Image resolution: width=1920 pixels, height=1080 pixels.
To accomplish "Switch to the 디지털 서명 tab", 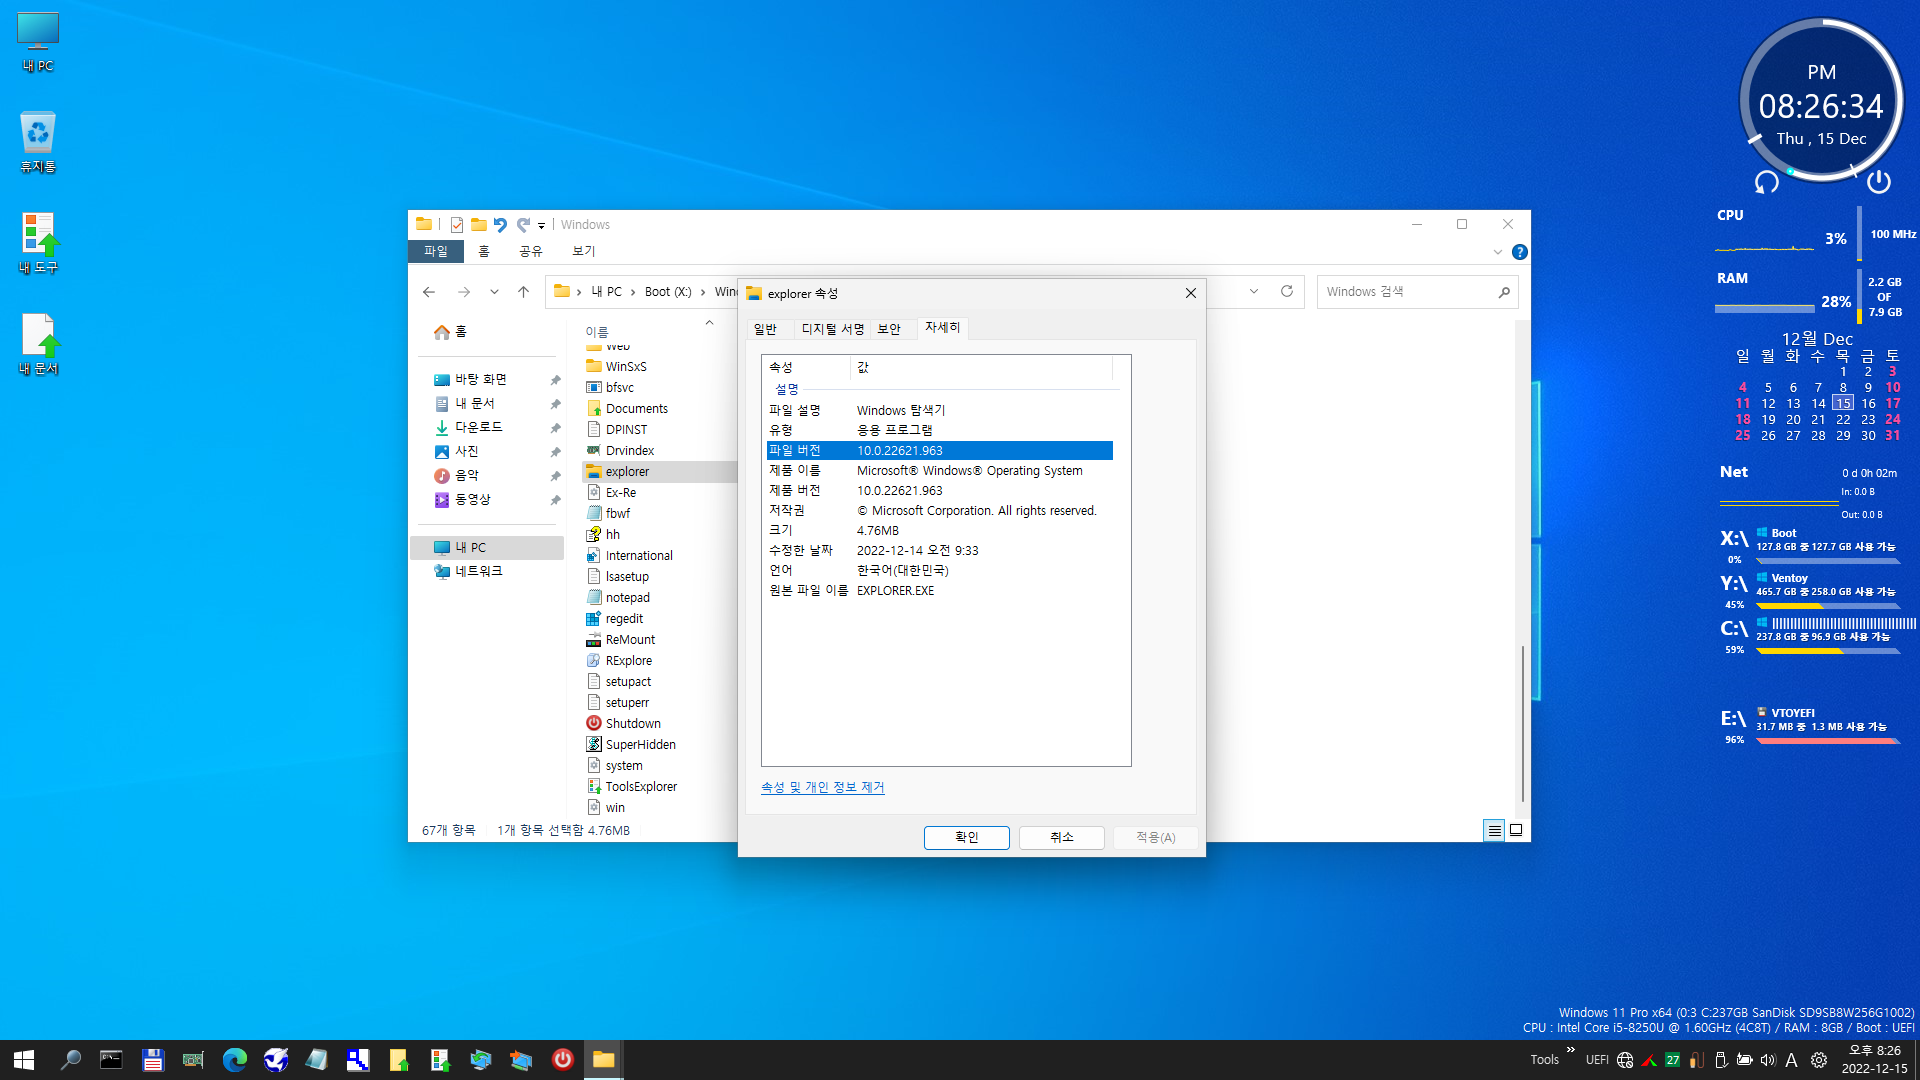I will point(833,329).
